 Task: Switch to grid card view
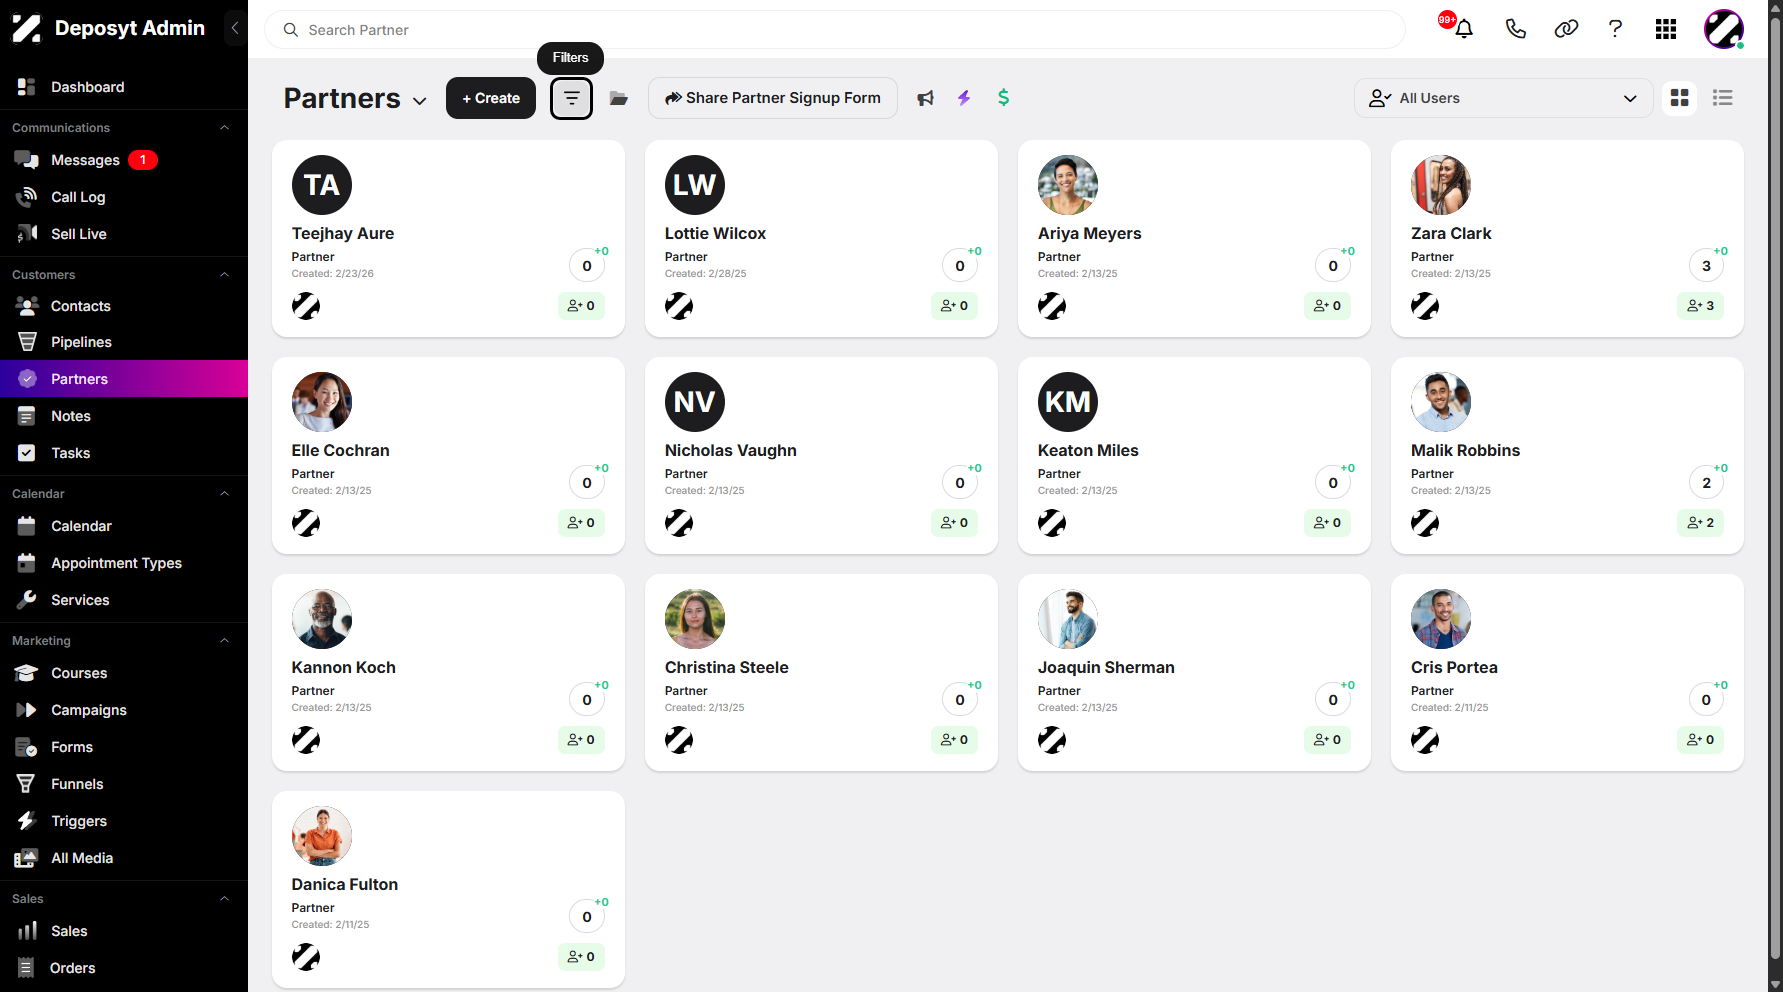coord(1680,98)
